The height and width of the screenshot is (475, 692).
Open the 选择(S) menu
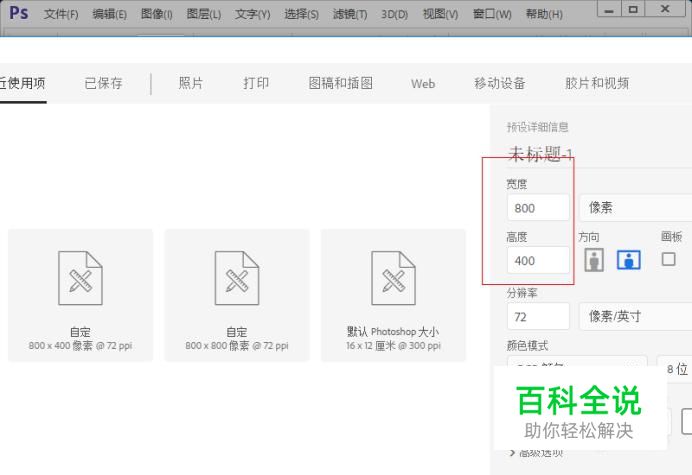click(x=301, y=15)
